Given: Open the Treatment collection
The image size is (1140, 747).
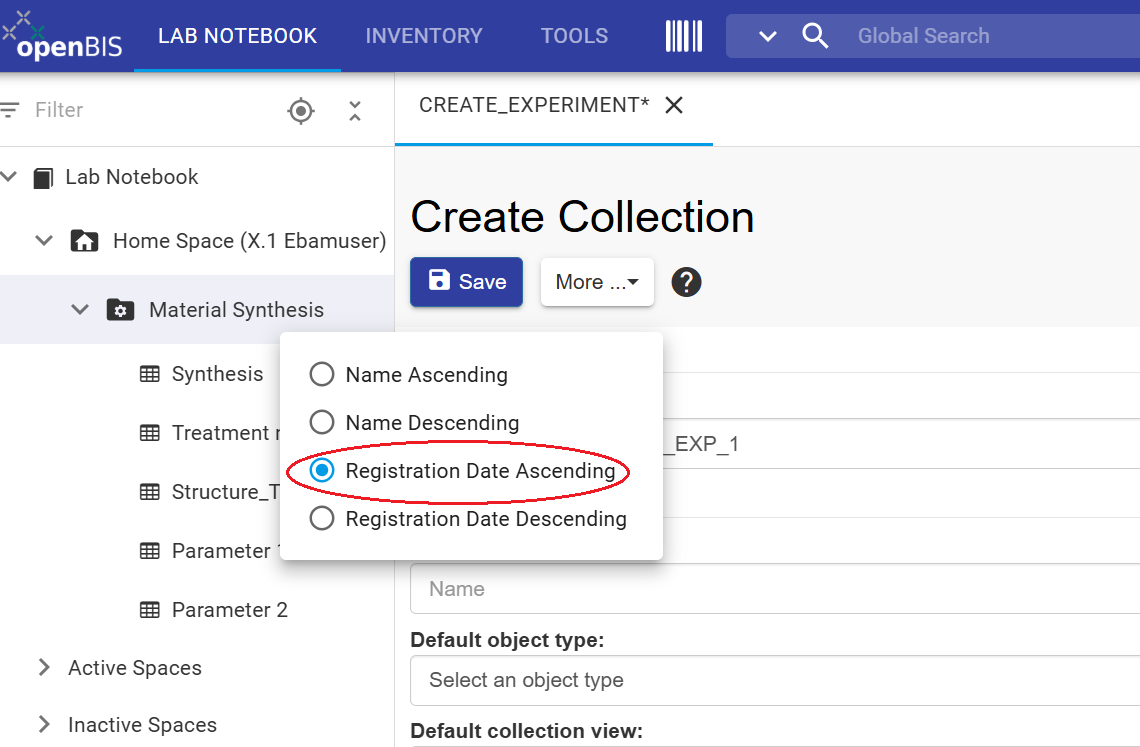Looking at the screenshot, I should coord(225,433).
